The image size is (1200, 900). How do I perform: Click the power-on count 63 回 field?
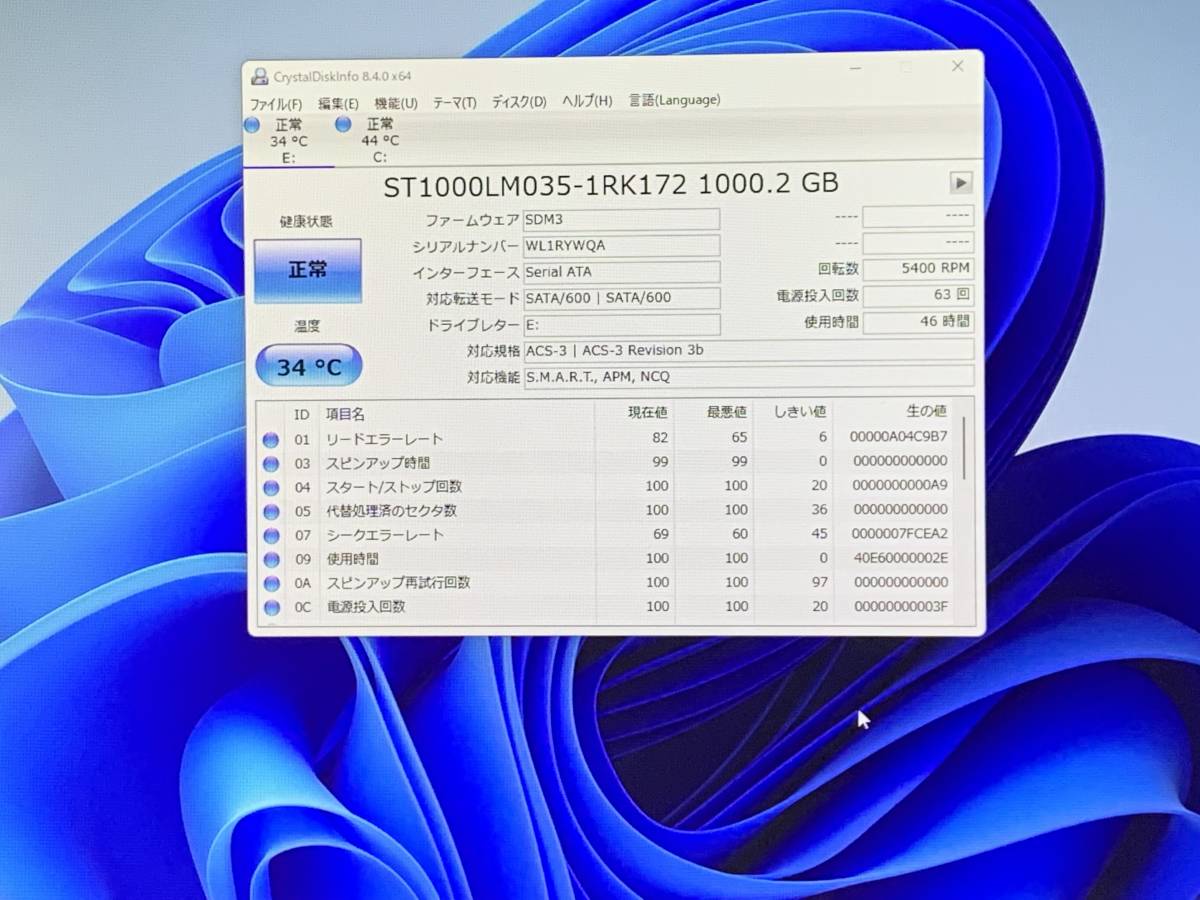[917, 296]
